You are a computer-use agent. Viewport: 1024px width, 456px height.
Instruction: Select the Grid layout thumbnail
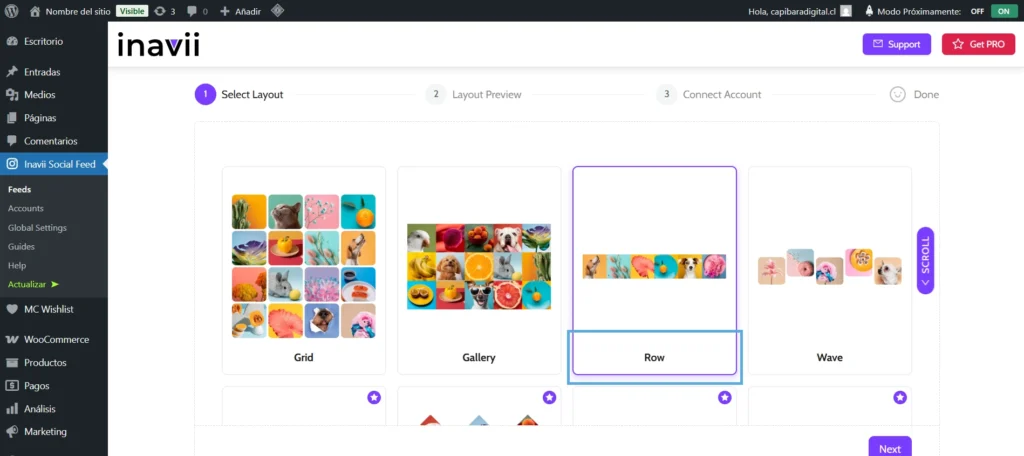click(x=304, y=265)
